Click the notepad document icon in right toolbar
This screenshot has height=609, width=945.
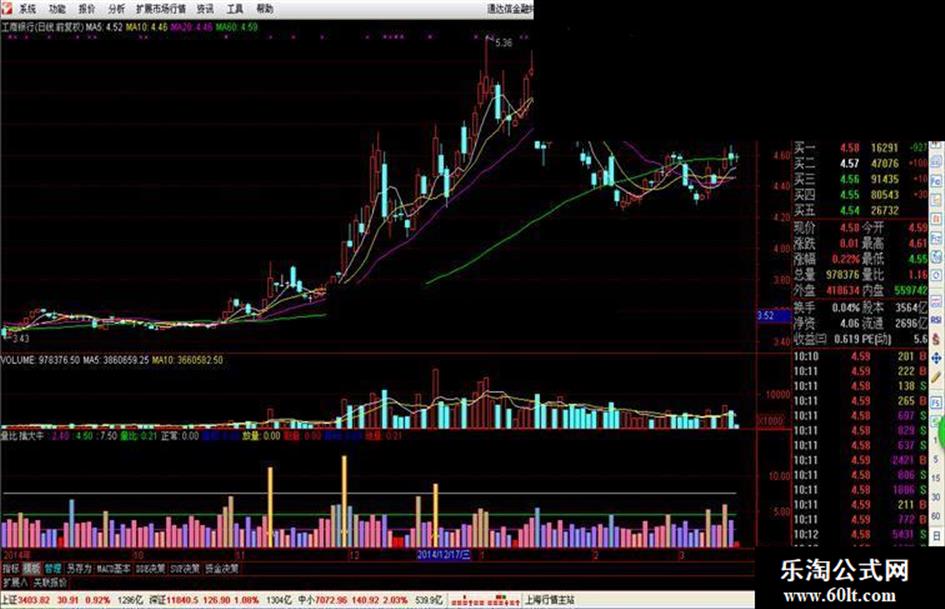pyautogui.click(x=936, y=200)
